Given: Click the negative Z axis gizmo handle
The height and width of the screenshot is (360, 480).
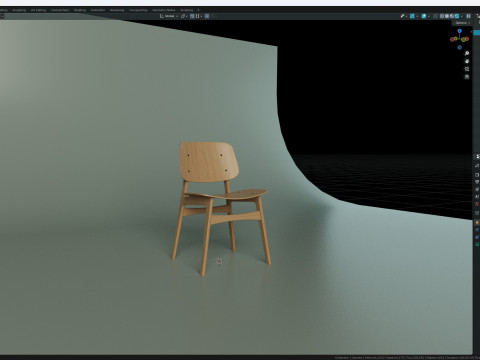Looking at the screenshot, I should point(459,47).
